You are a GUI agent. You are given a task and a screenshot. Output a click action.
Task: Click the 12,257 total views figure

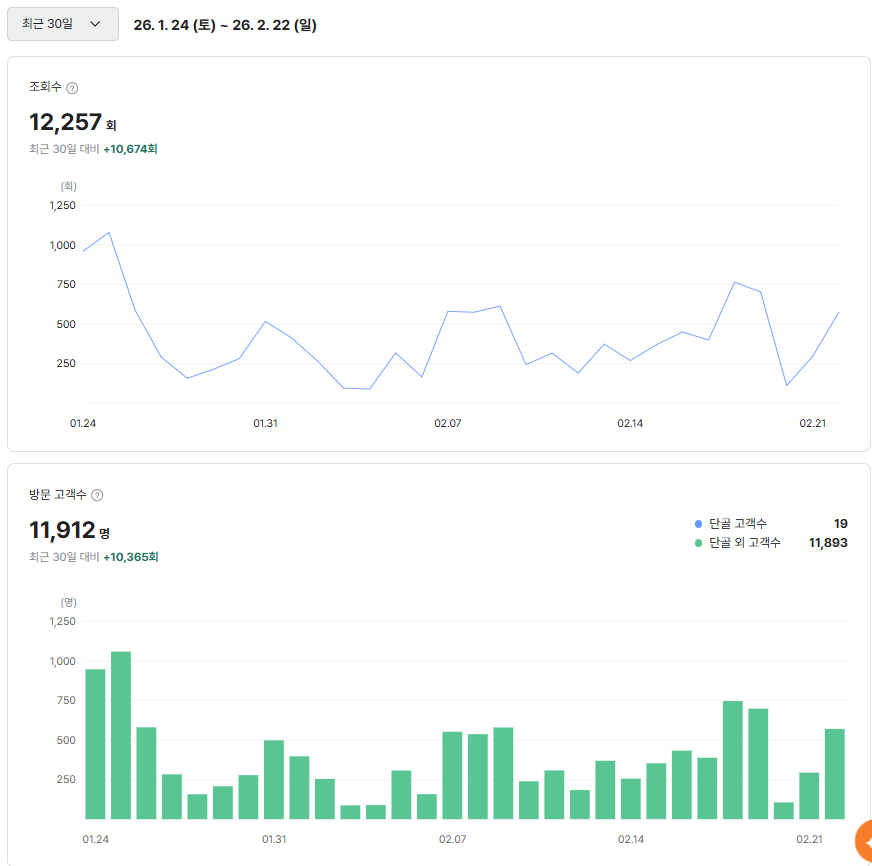coord(66,122)
